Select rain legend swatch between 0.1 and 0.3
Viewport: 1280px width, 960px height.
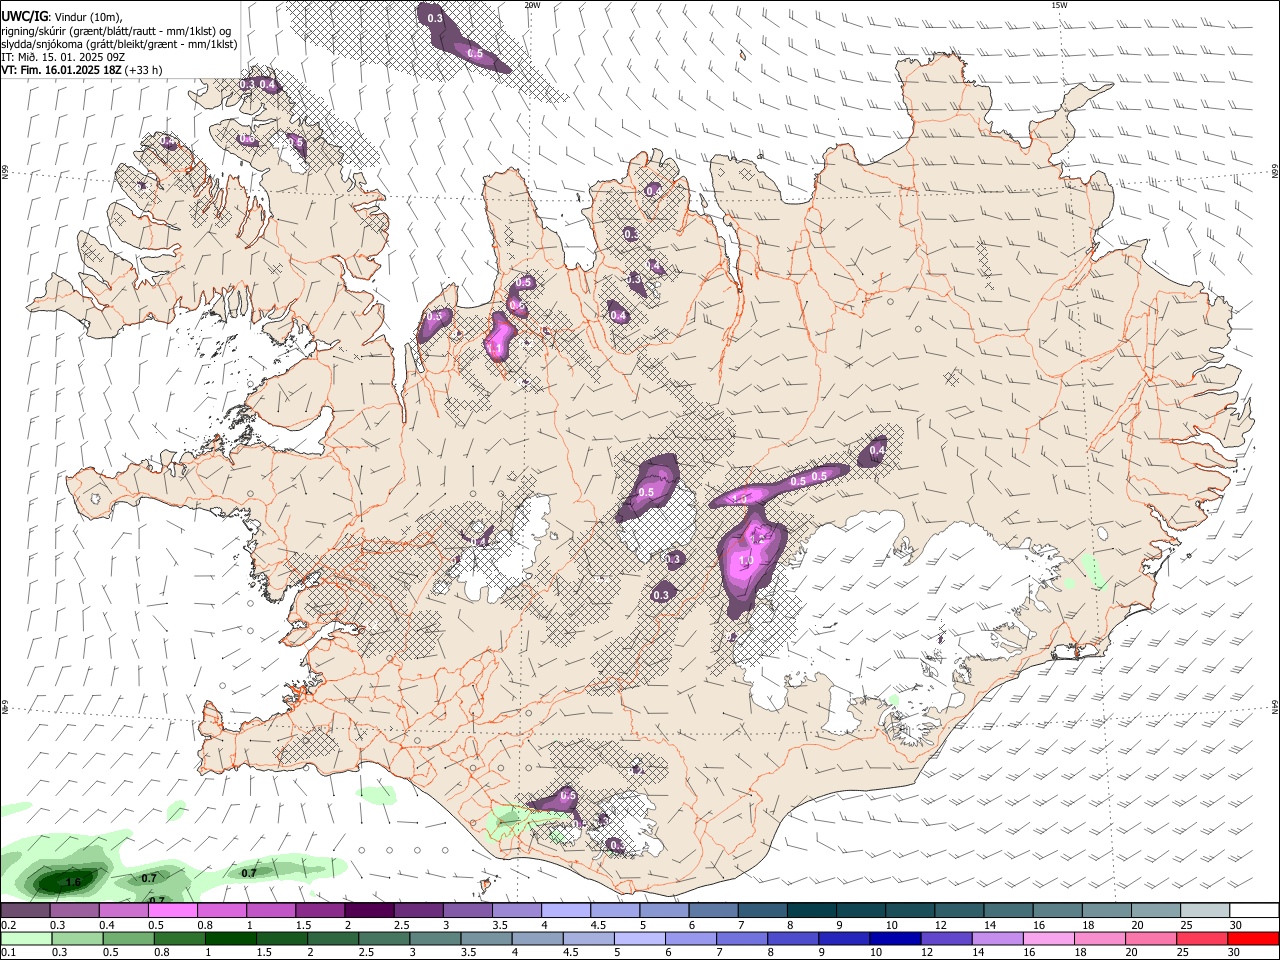pyautogui.click(x=25, y=938)
